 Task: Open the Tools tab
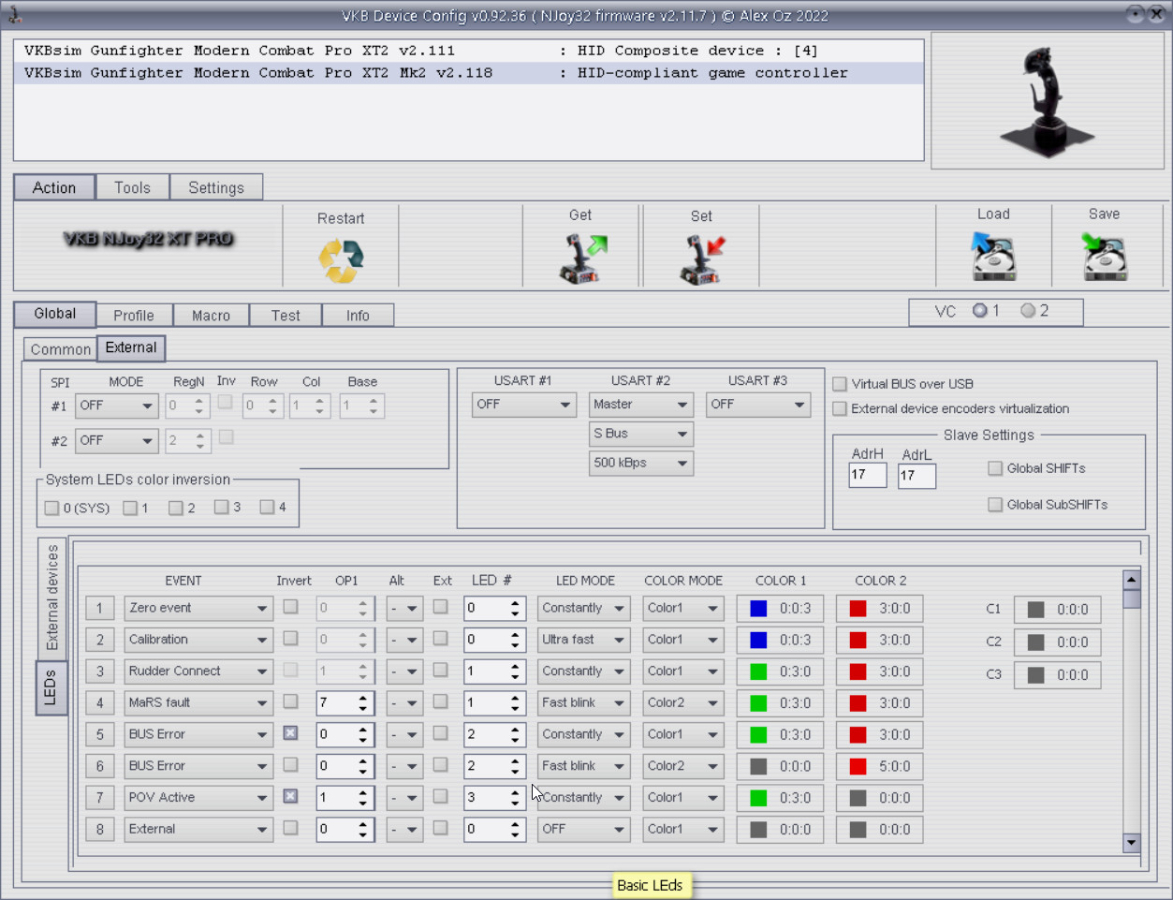click(x=132, y=187)
